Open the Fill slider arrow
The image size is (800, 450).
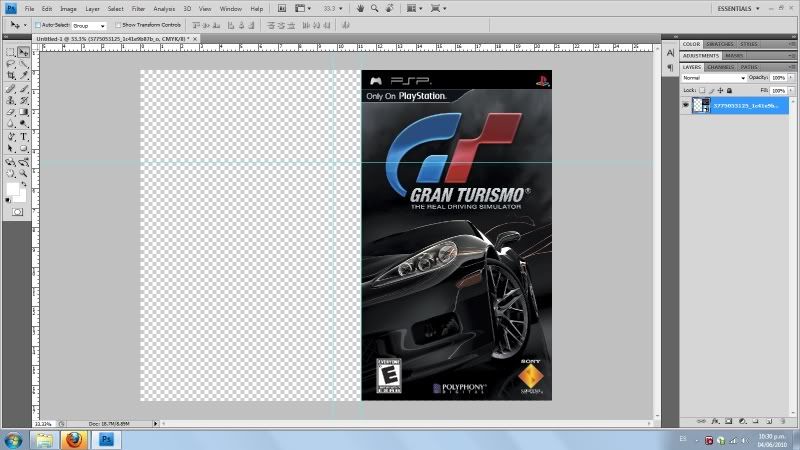pyautogui.click(x=791, y=90)
